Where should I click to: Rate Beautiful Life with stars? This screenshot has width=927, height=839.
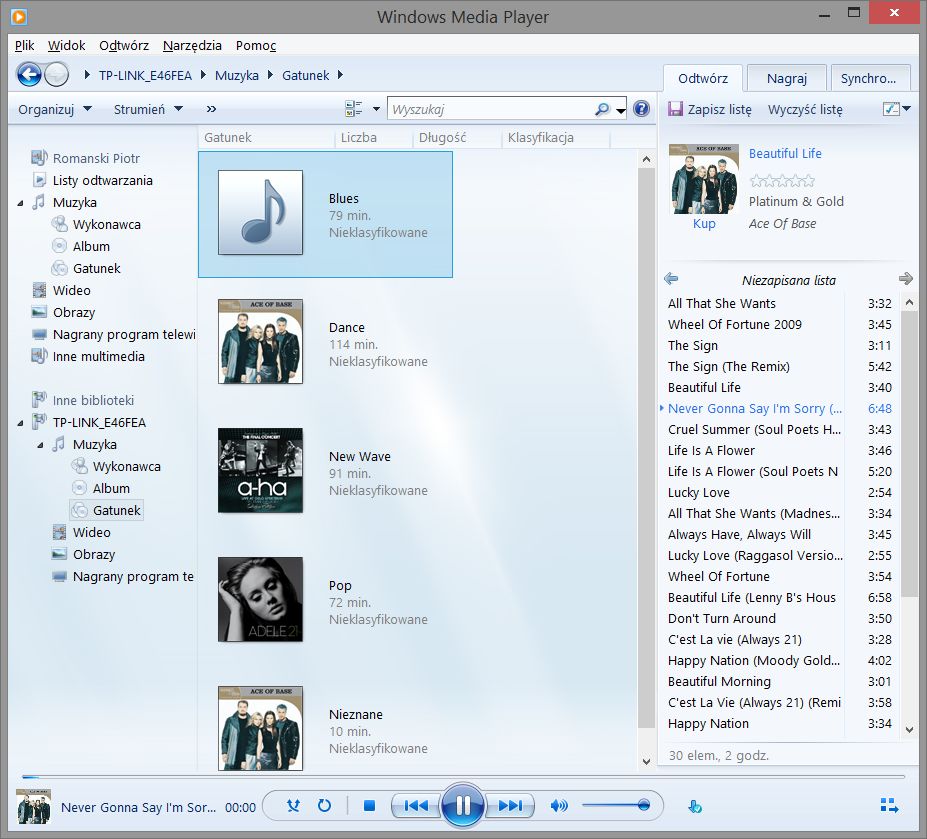pyautogui.click(x=782, y=180)
